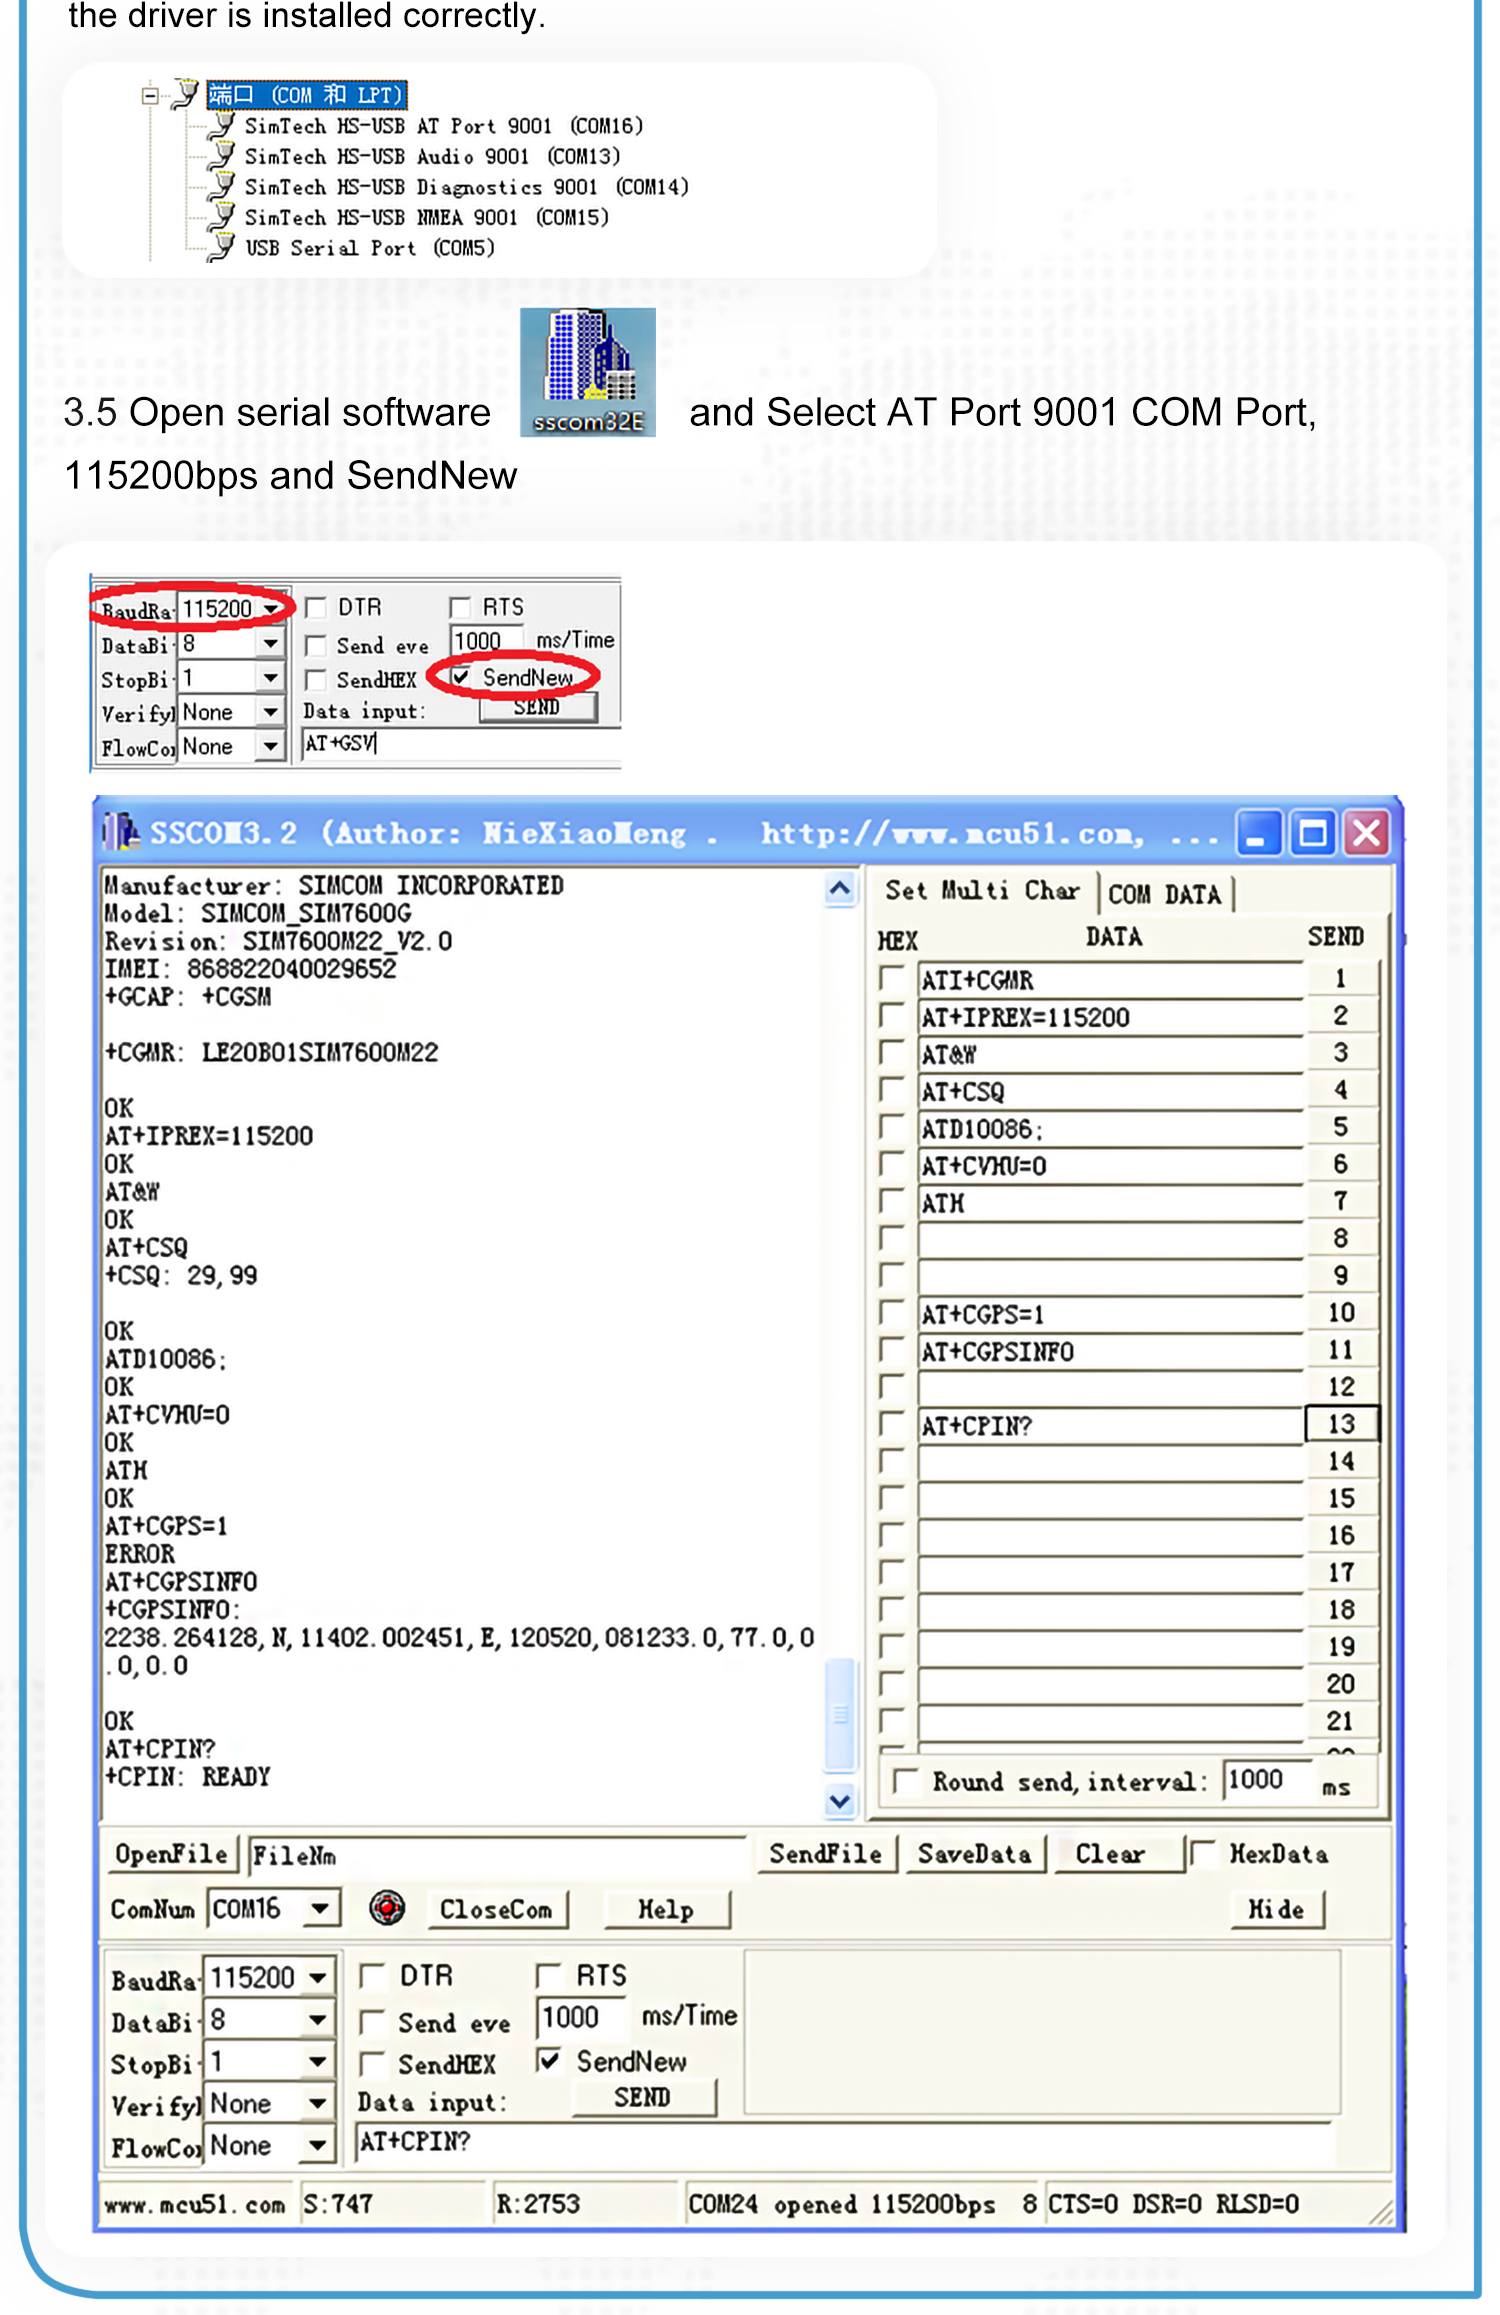This screenshot has height=2315, width=1500.
Task: Send row 4 command AT+CSQ
Action: coord(1341,1090)
